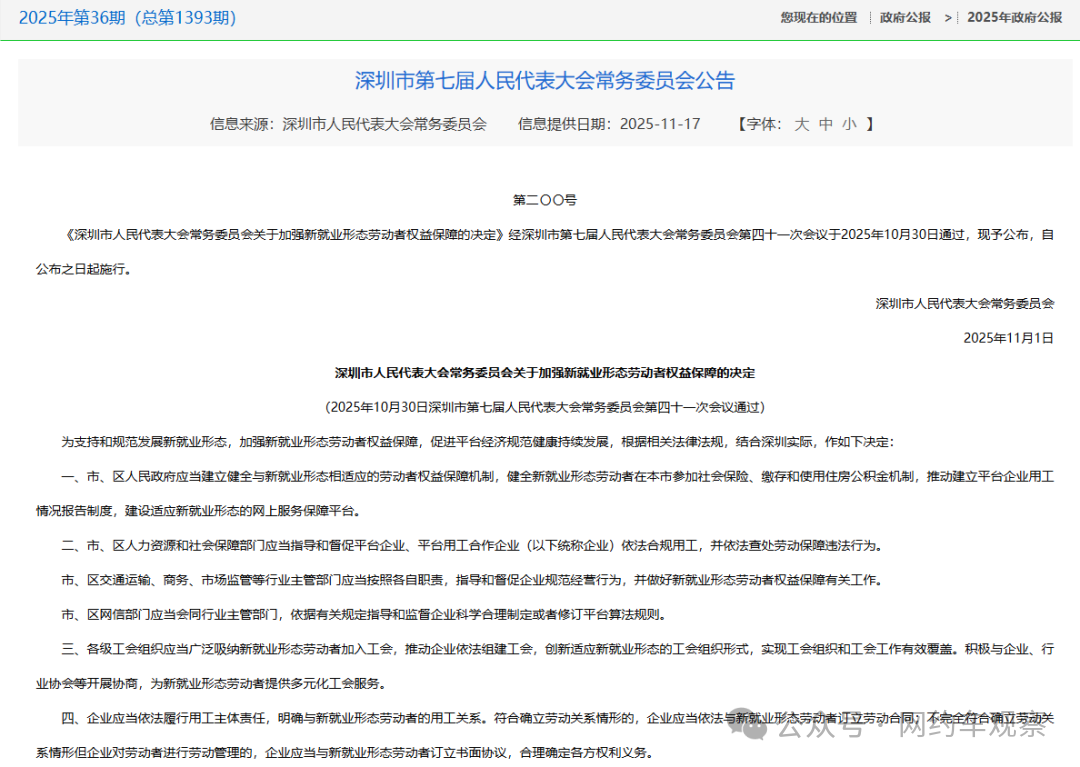
Task: Click the announcement number 第二〇〇号
Action: coord(545,200)
